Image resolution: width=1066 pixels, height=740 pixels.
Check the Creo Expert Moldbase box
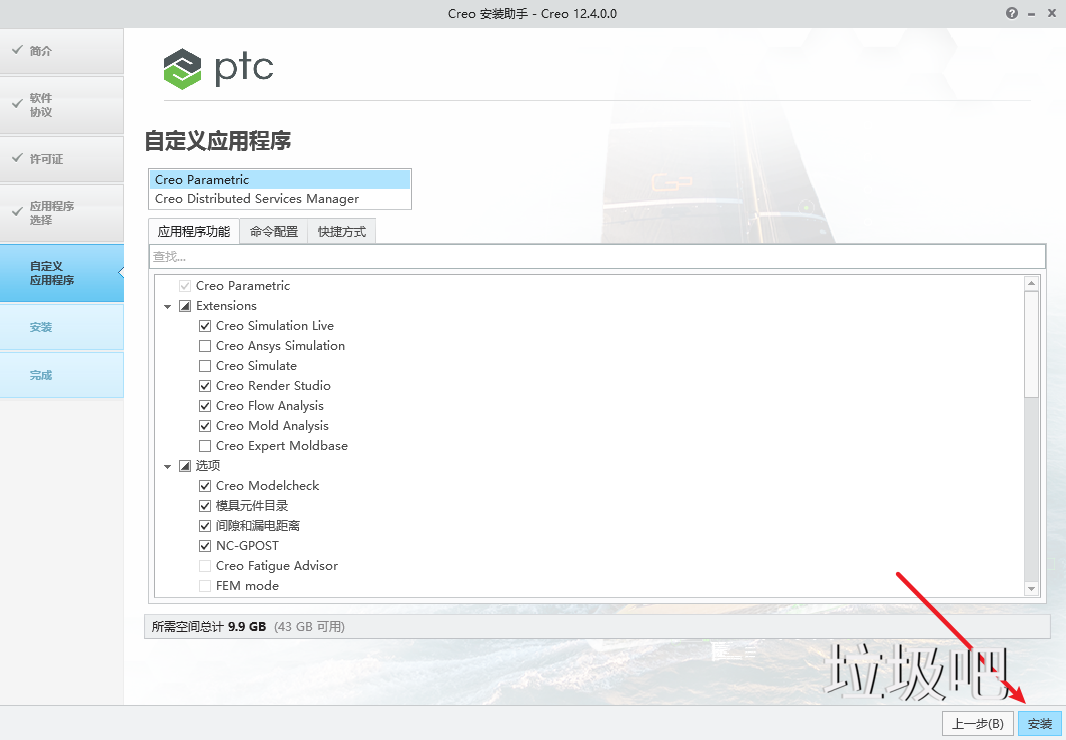205,446
